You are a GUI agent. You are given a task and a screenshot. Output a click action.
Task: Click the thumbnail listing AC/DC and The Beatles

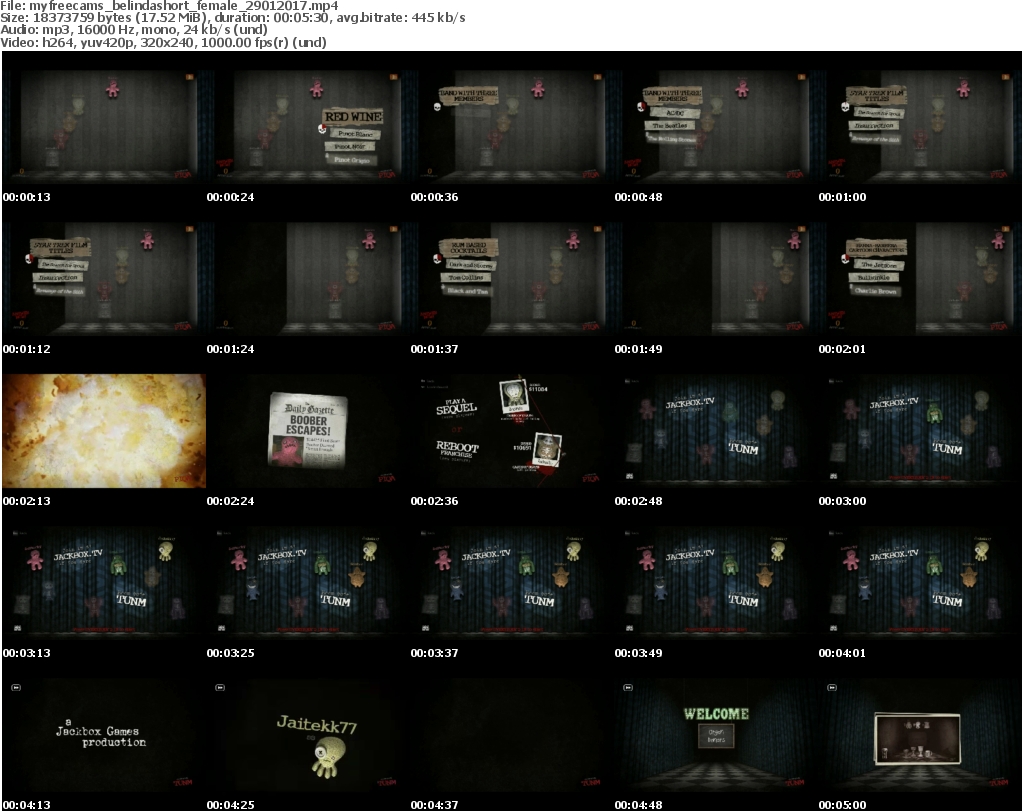tap(716, 127)
